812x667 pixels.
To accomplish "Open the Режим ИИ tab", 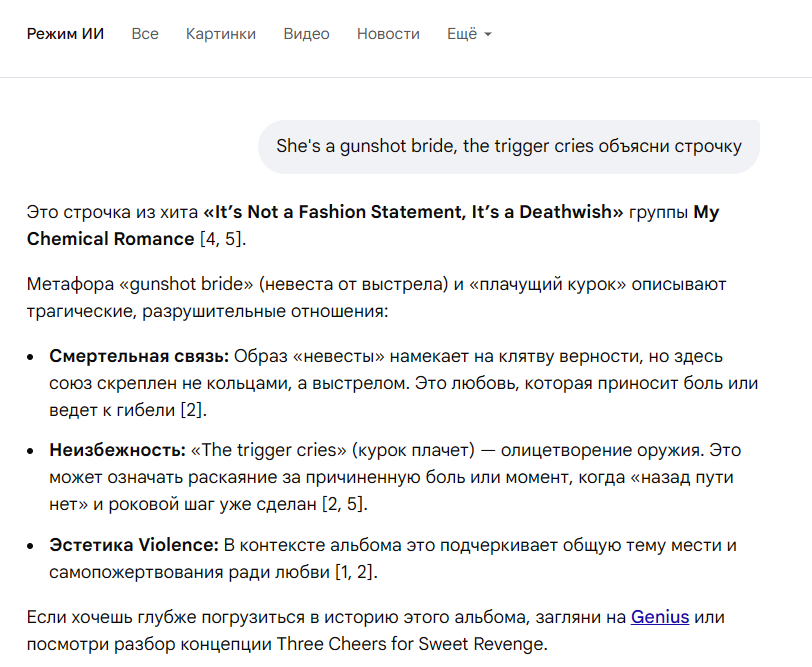I will coord(65,34).
